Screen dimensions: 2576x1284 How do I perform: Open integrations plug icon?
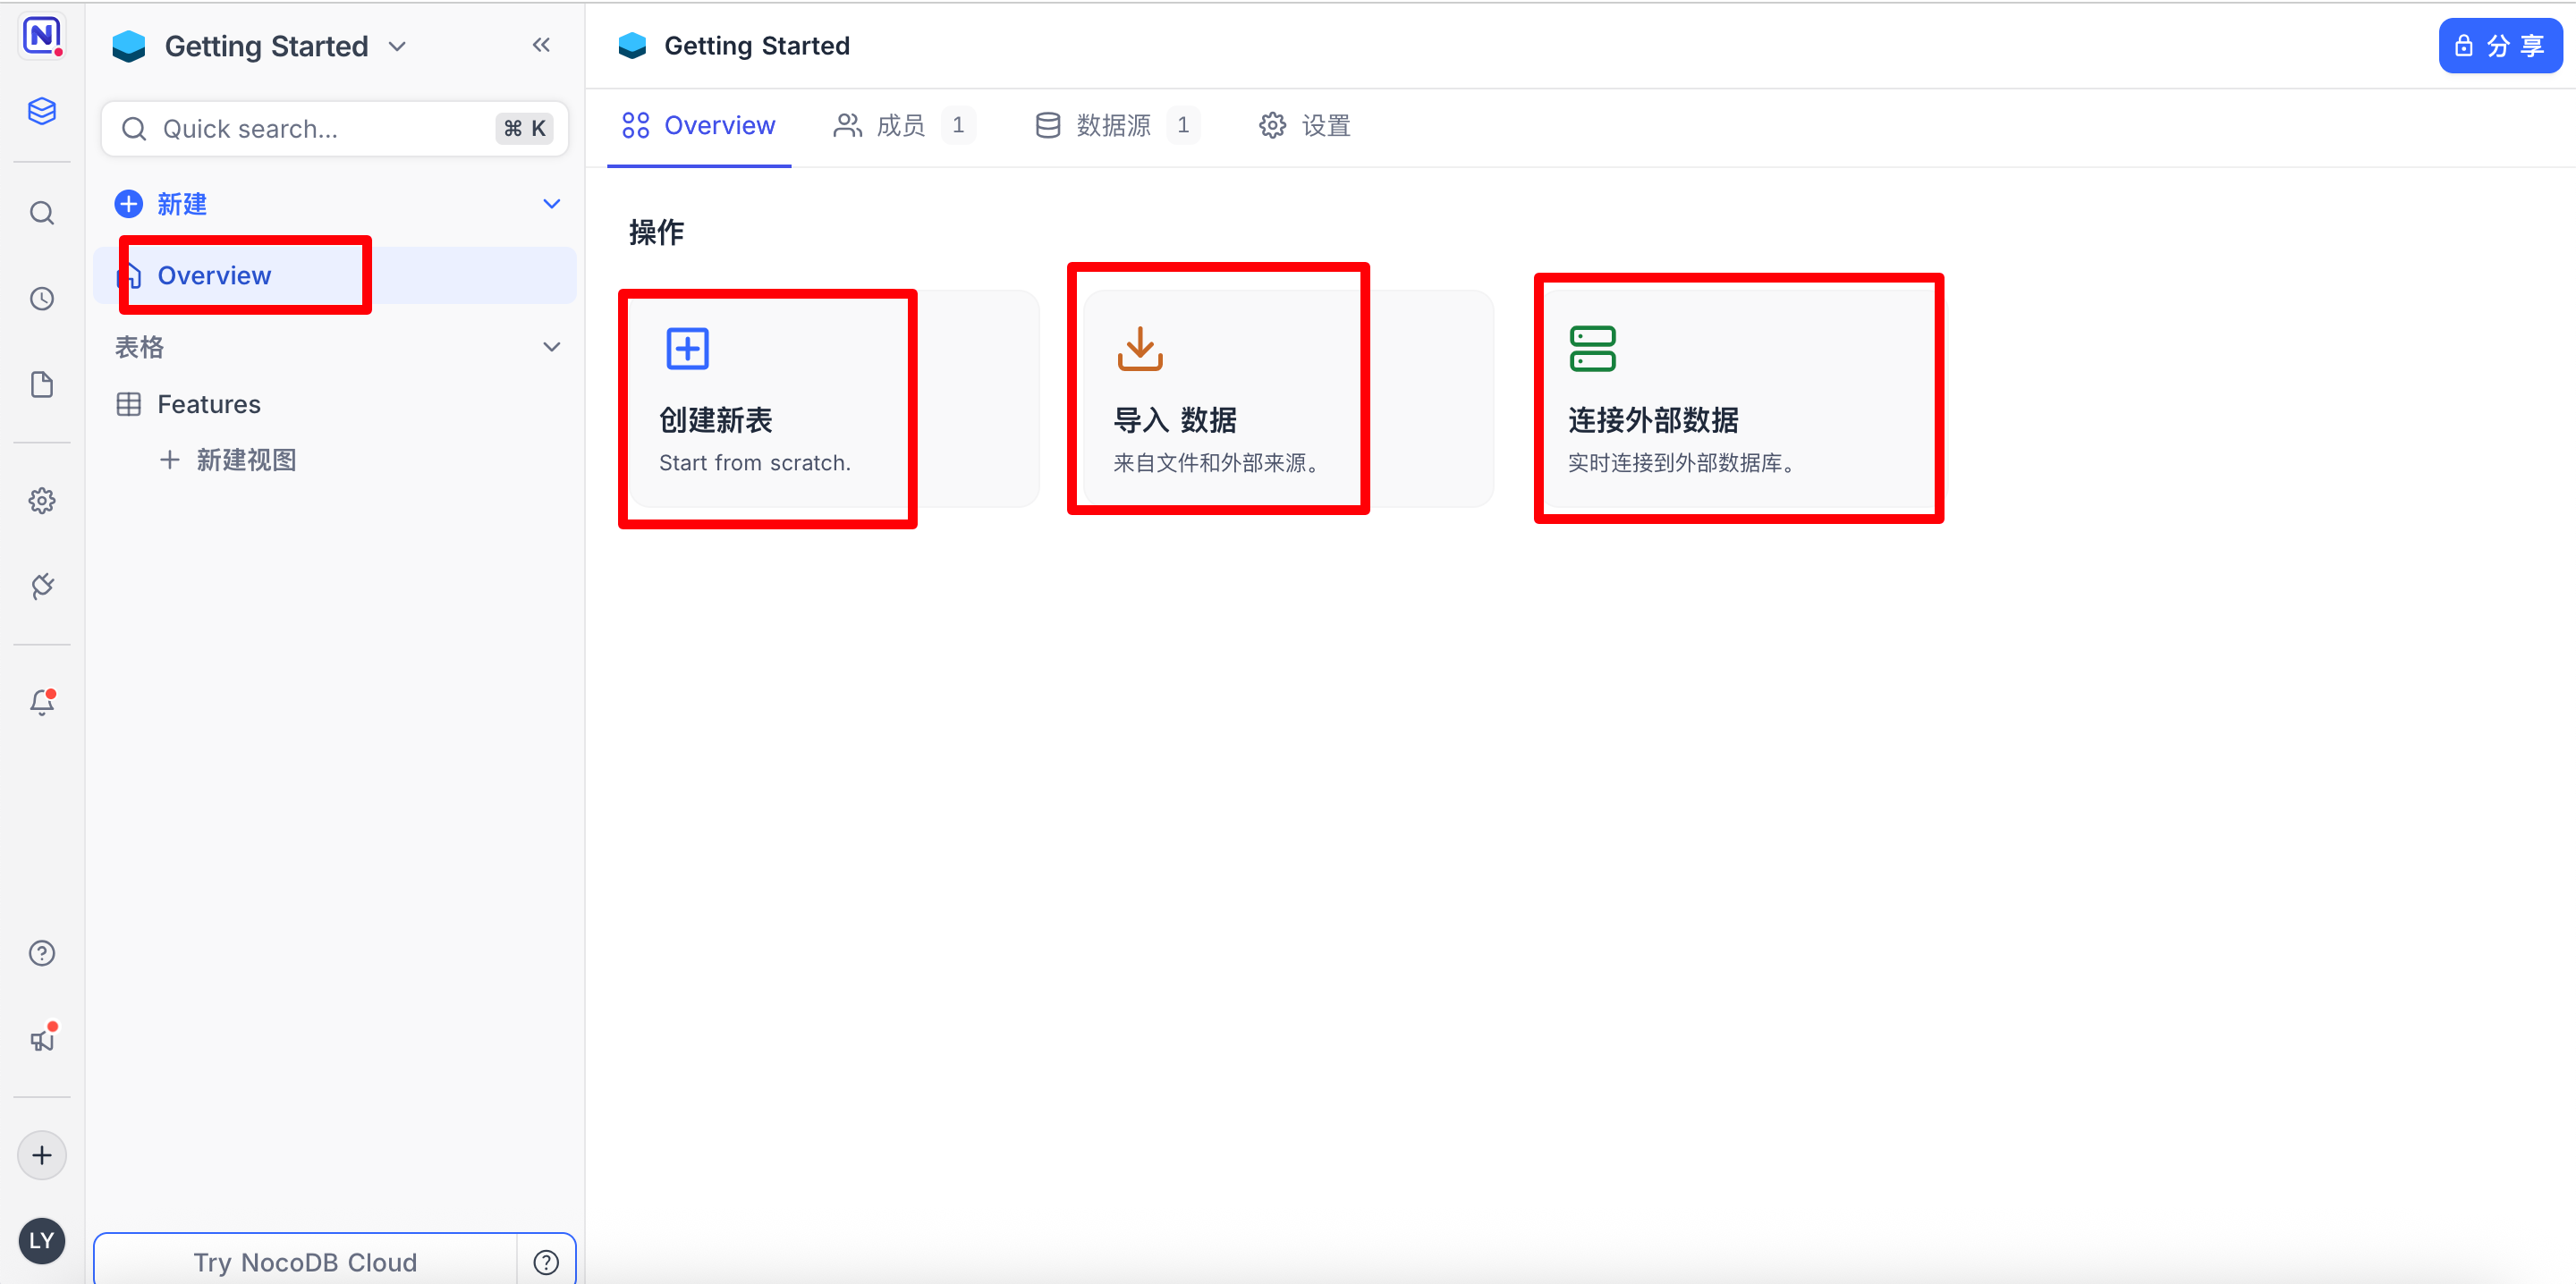42,586
